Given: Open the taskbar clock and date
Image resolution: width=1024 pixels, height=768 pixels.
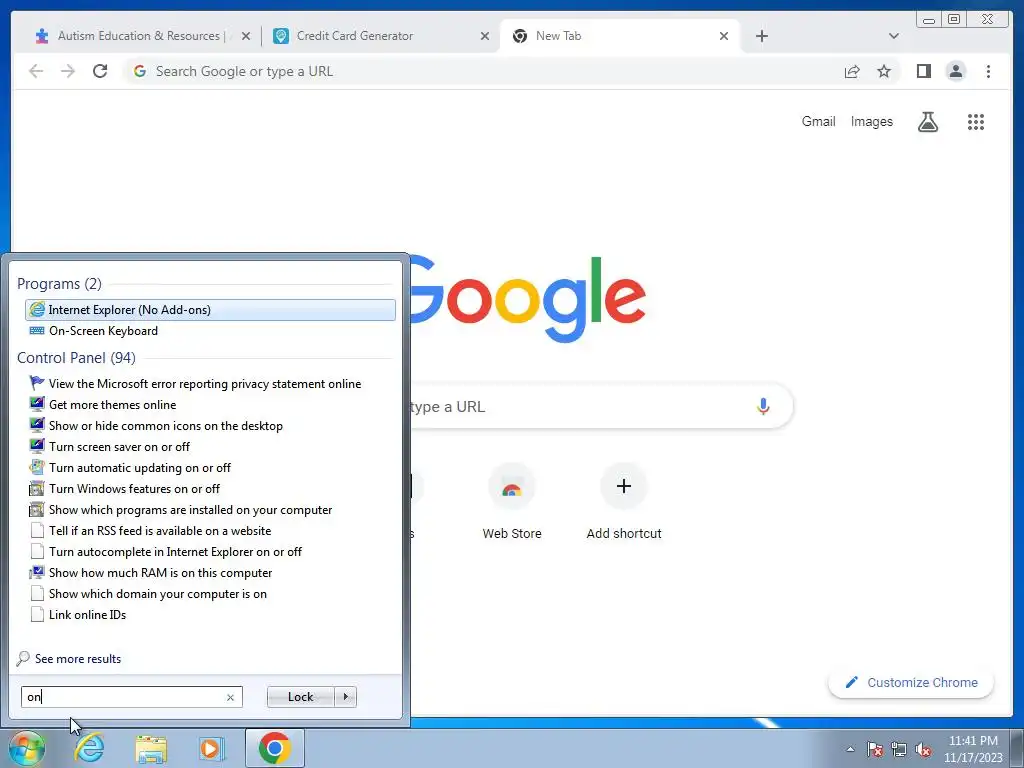Looking at the screenshot, I should [973, 749].
